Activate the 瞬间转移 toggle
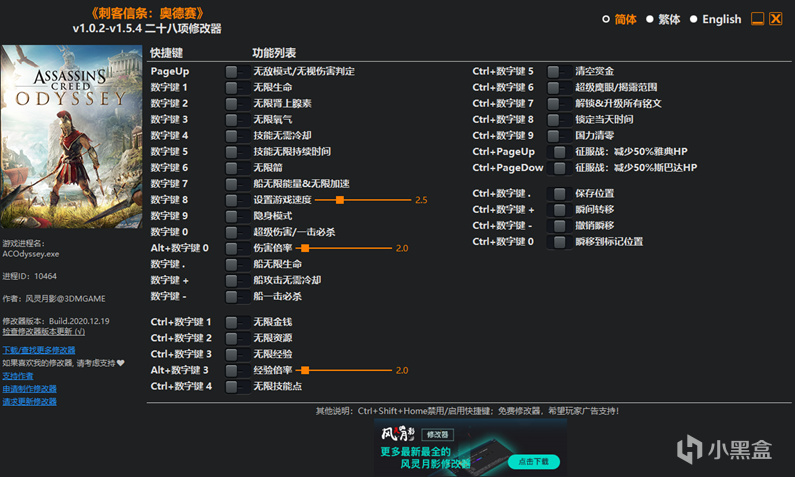795x477 pixels. [559, 210]
